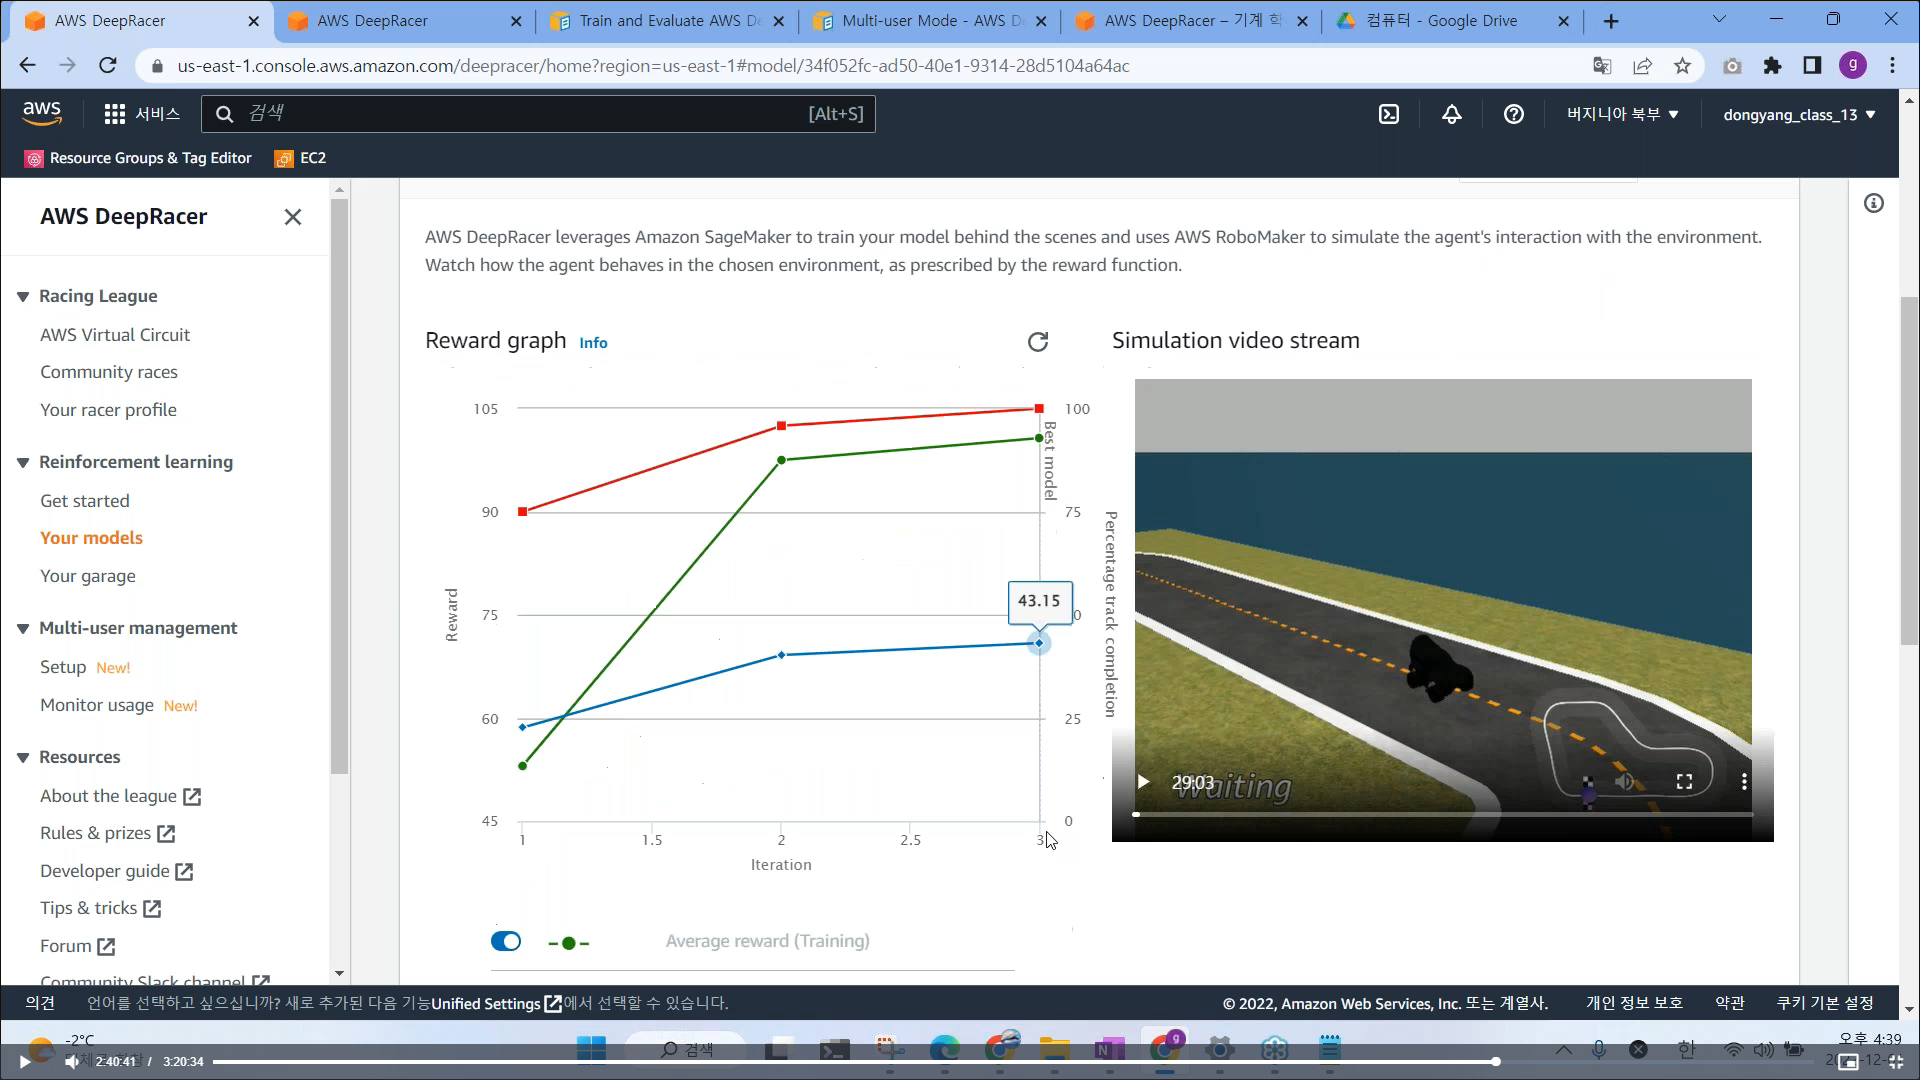Screen dimensions: 1920x1080
Task: Open the region dropdown 버지니아 북부
Action: coord(1622,114)
